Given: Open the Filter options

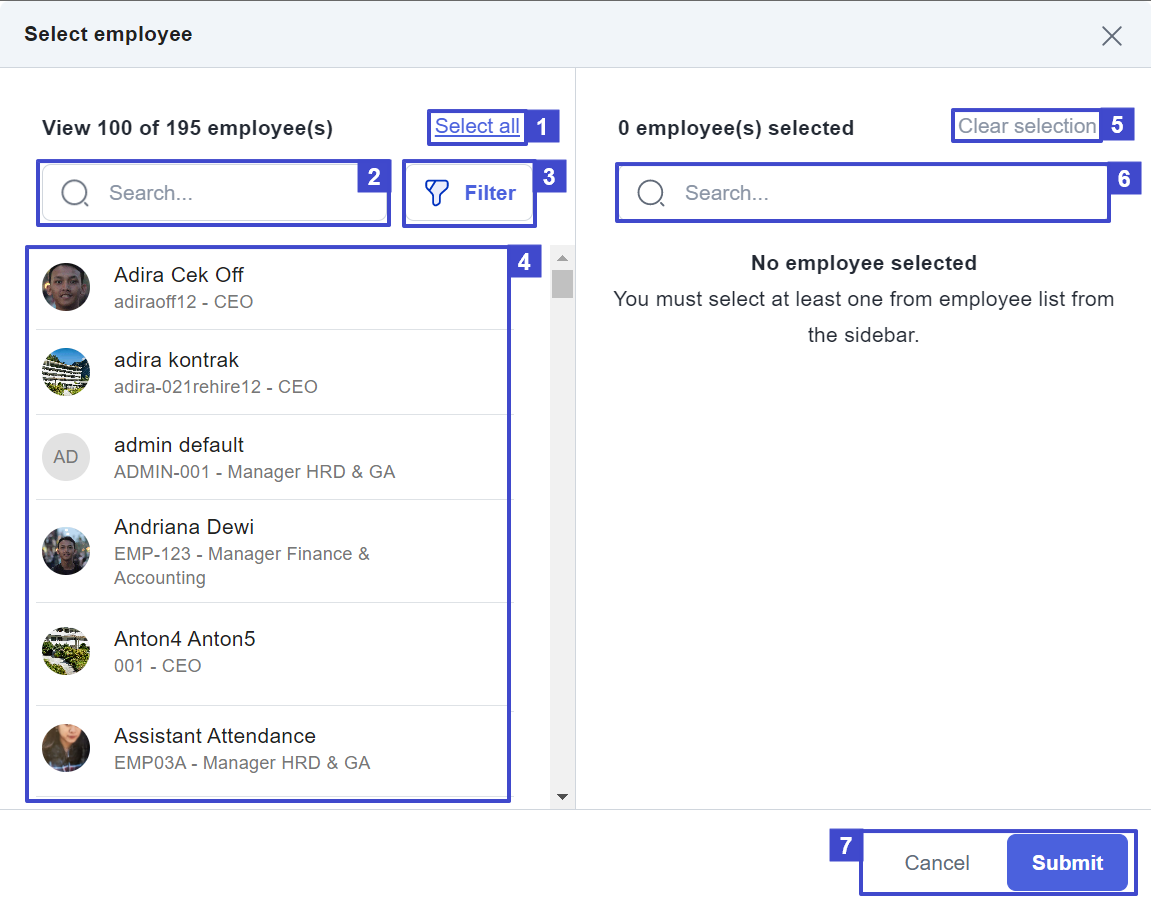Looking at the screenshot, I should click(469, 192).
